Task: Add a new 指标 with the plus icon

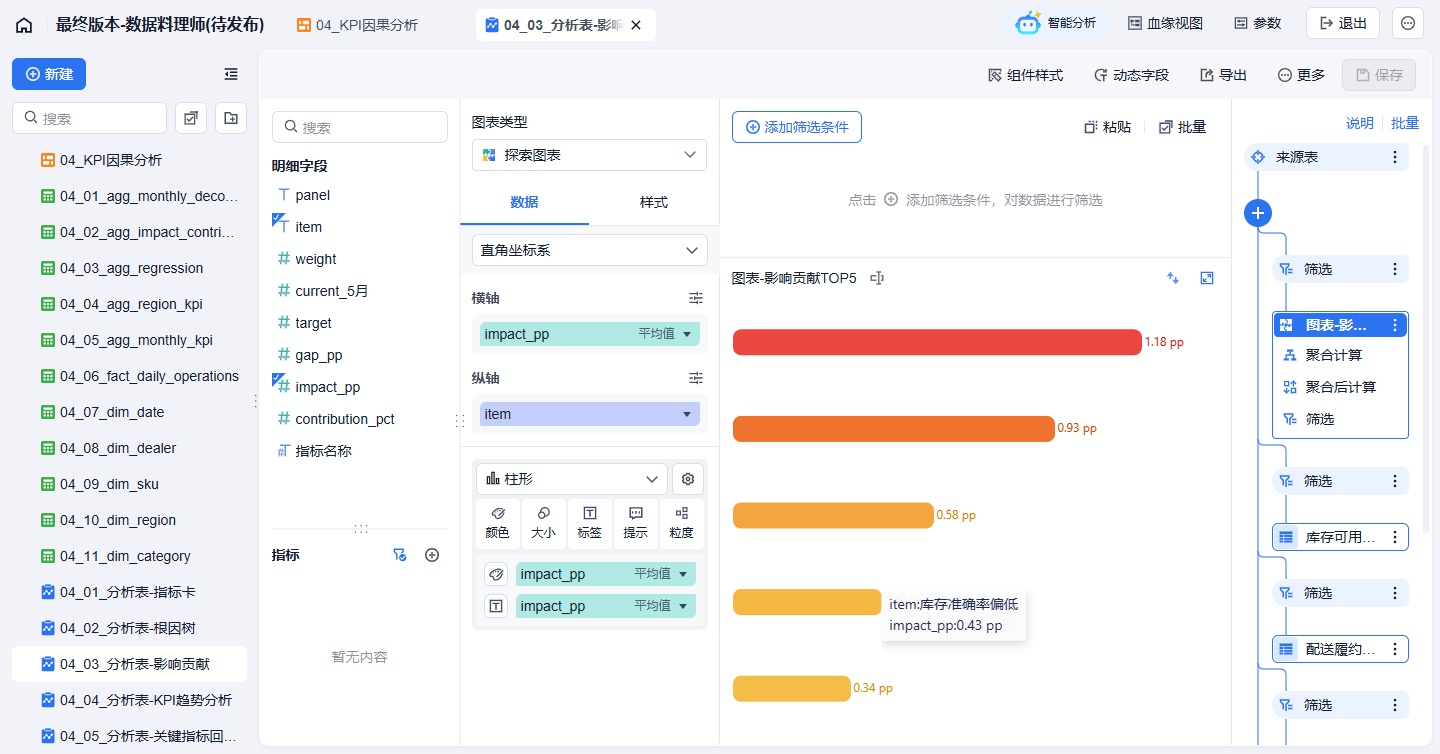Action: [x=432, y=555]
